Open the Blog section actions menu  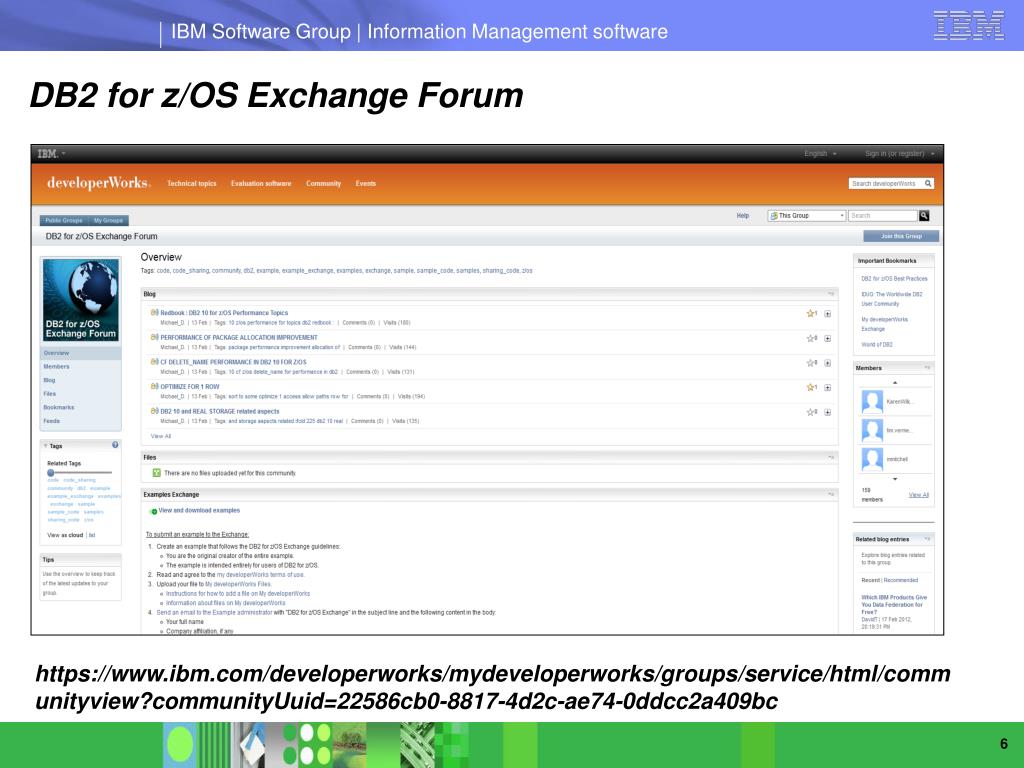coord(831,294)
